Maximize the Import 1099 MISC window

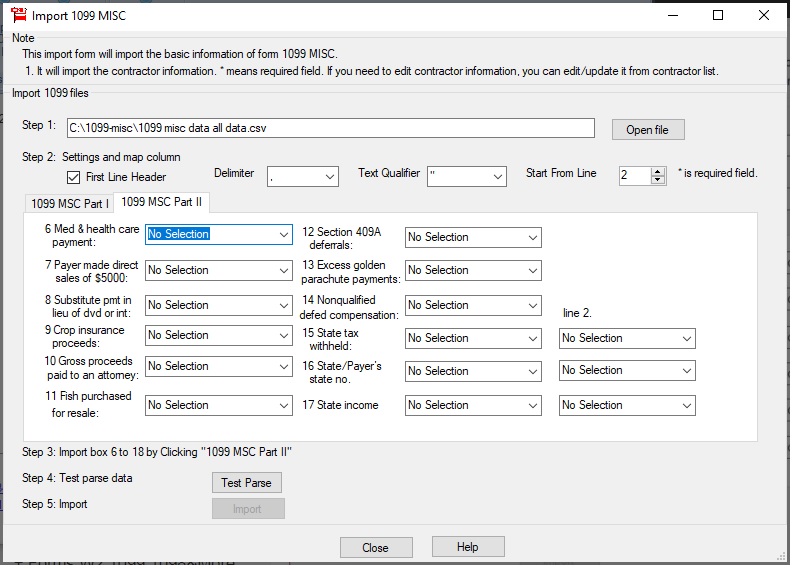(x=718, y=16)
